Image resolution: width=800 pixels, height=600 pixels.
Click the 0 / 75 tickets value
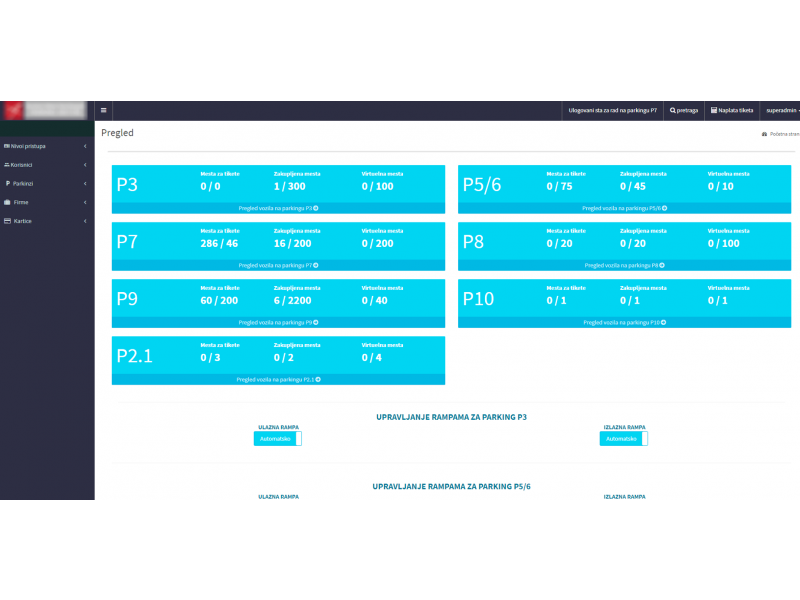[x=559, y=186]
